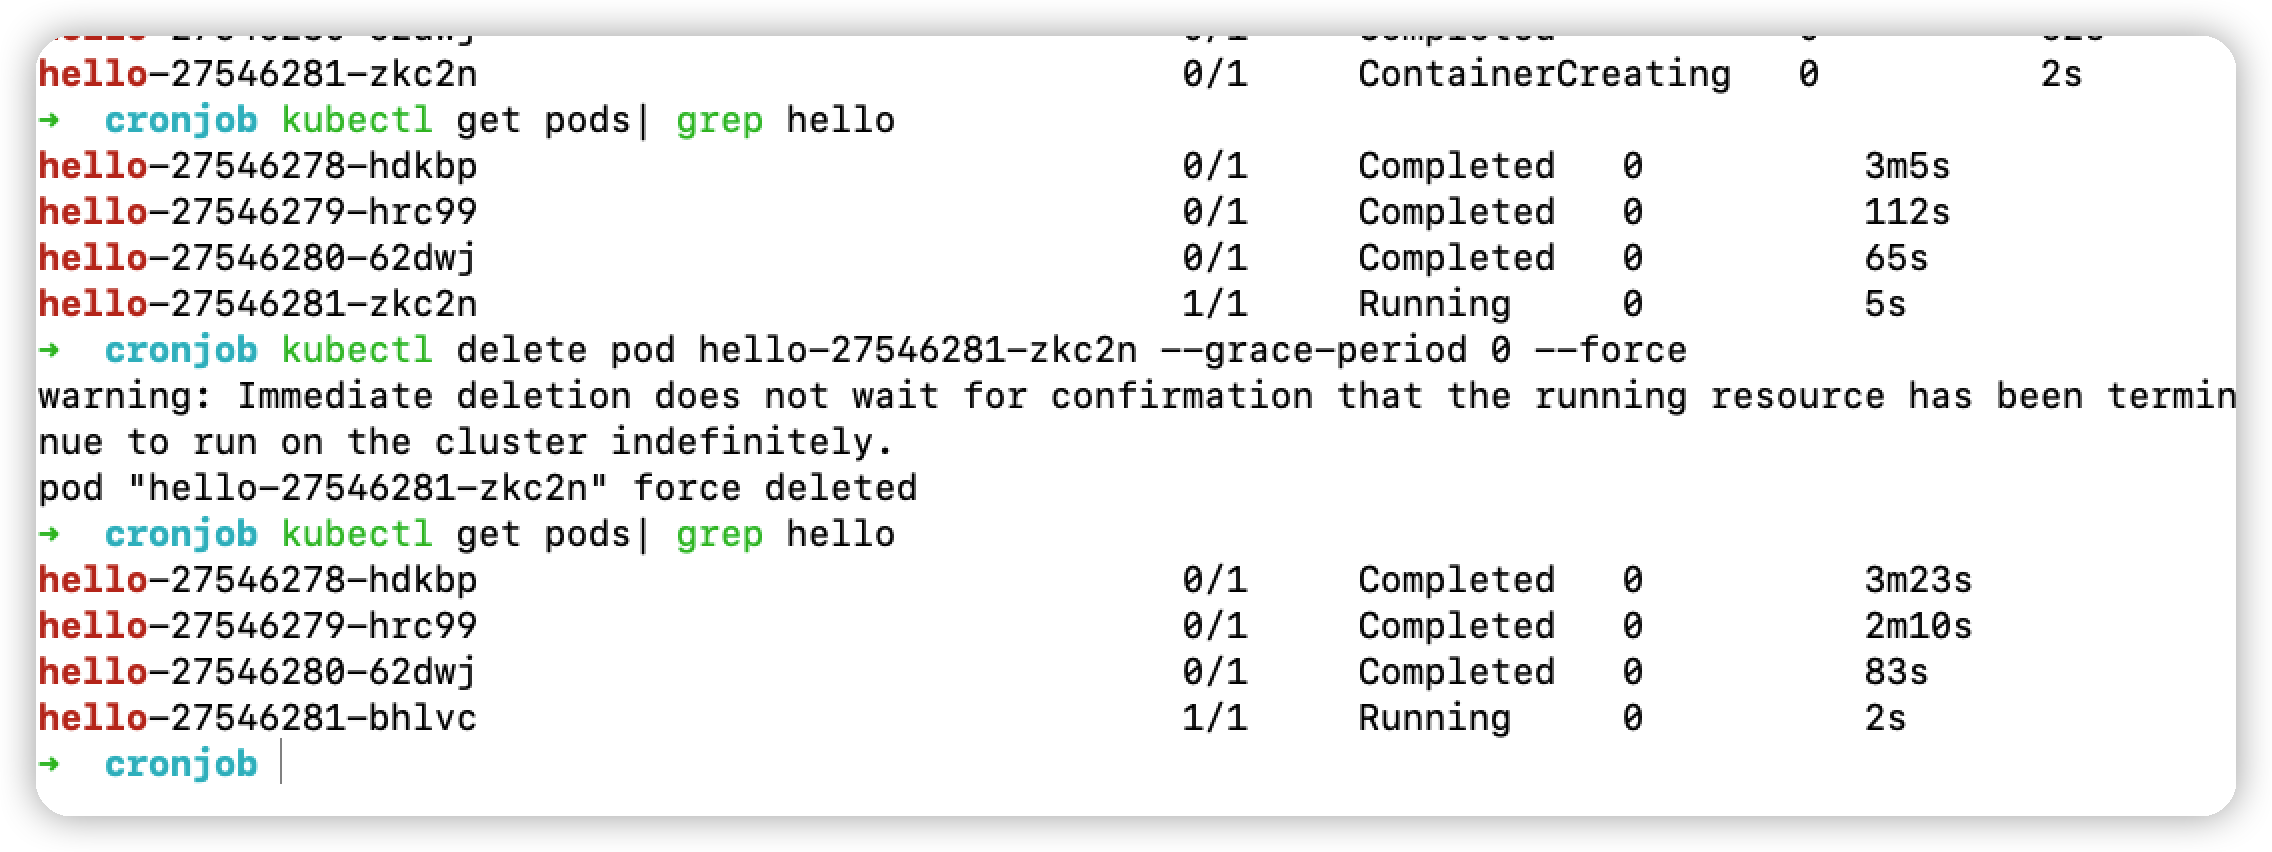Click the 83s age value
The image size is (2272, 852).
[x=1895, y=672]
